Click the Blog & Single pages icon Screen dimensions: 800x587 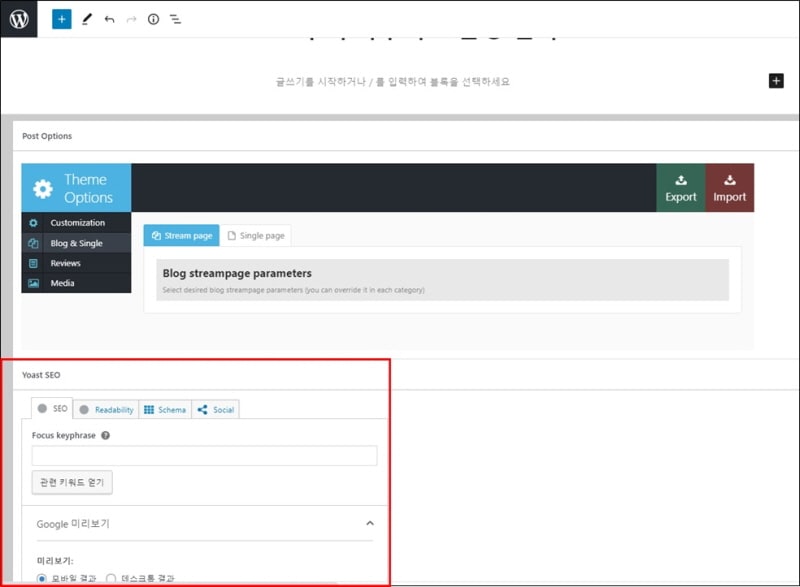(x=33, y=243)
